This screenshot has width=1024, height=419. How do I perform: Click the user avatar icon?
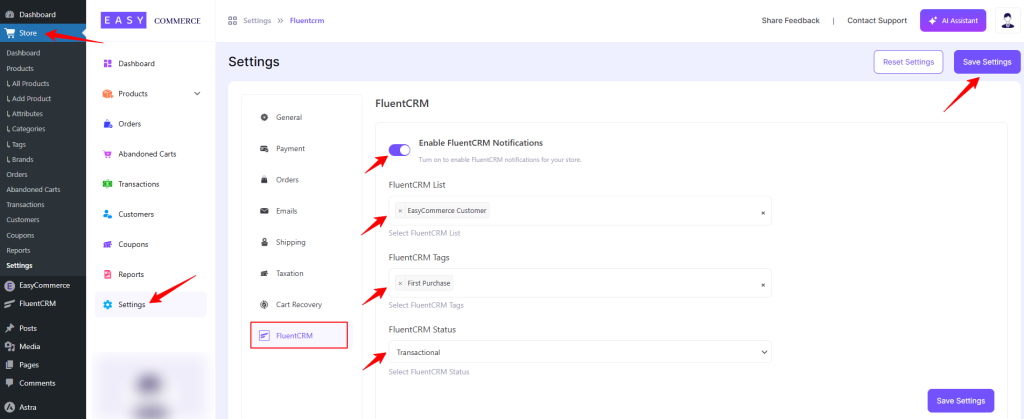pos(1007,20)
